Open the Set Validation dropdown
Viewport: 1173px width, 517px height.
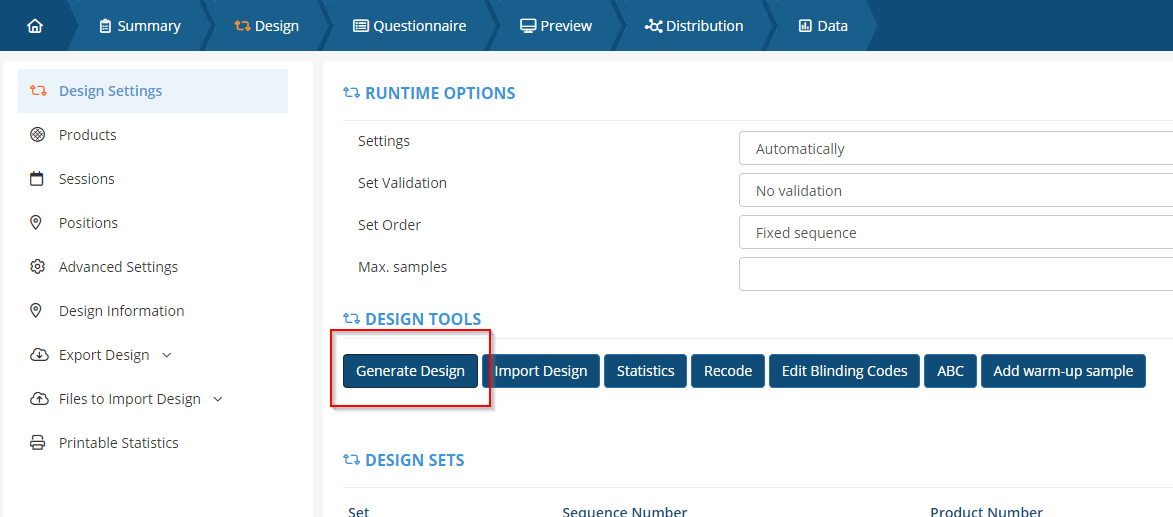click(x=955, y=191)
